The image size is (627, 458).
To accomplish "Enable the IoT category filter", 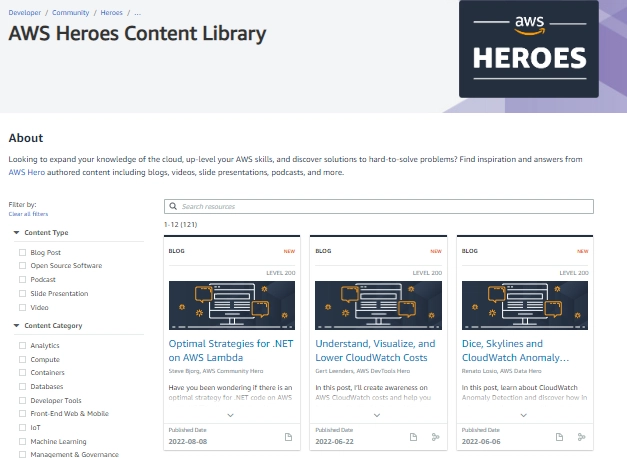I will click(x=22, y=428).
